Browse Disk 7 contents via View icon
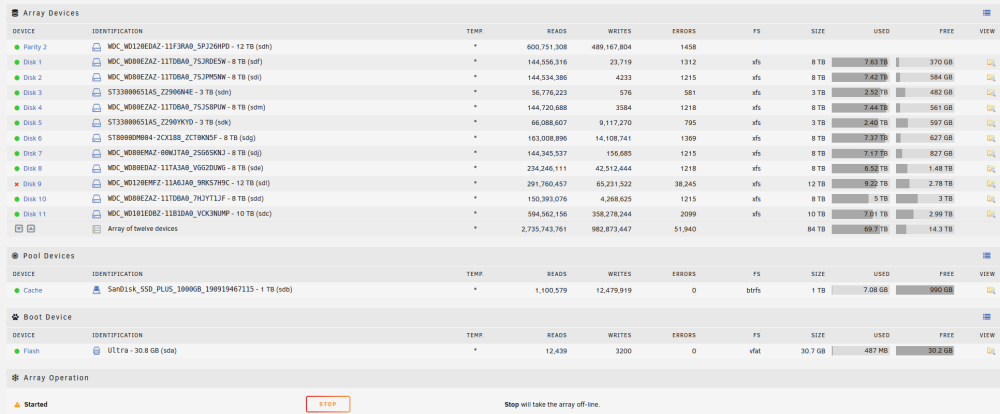Image resolution: width=1000 pixels, height=414 pixels. click(990, 154)
